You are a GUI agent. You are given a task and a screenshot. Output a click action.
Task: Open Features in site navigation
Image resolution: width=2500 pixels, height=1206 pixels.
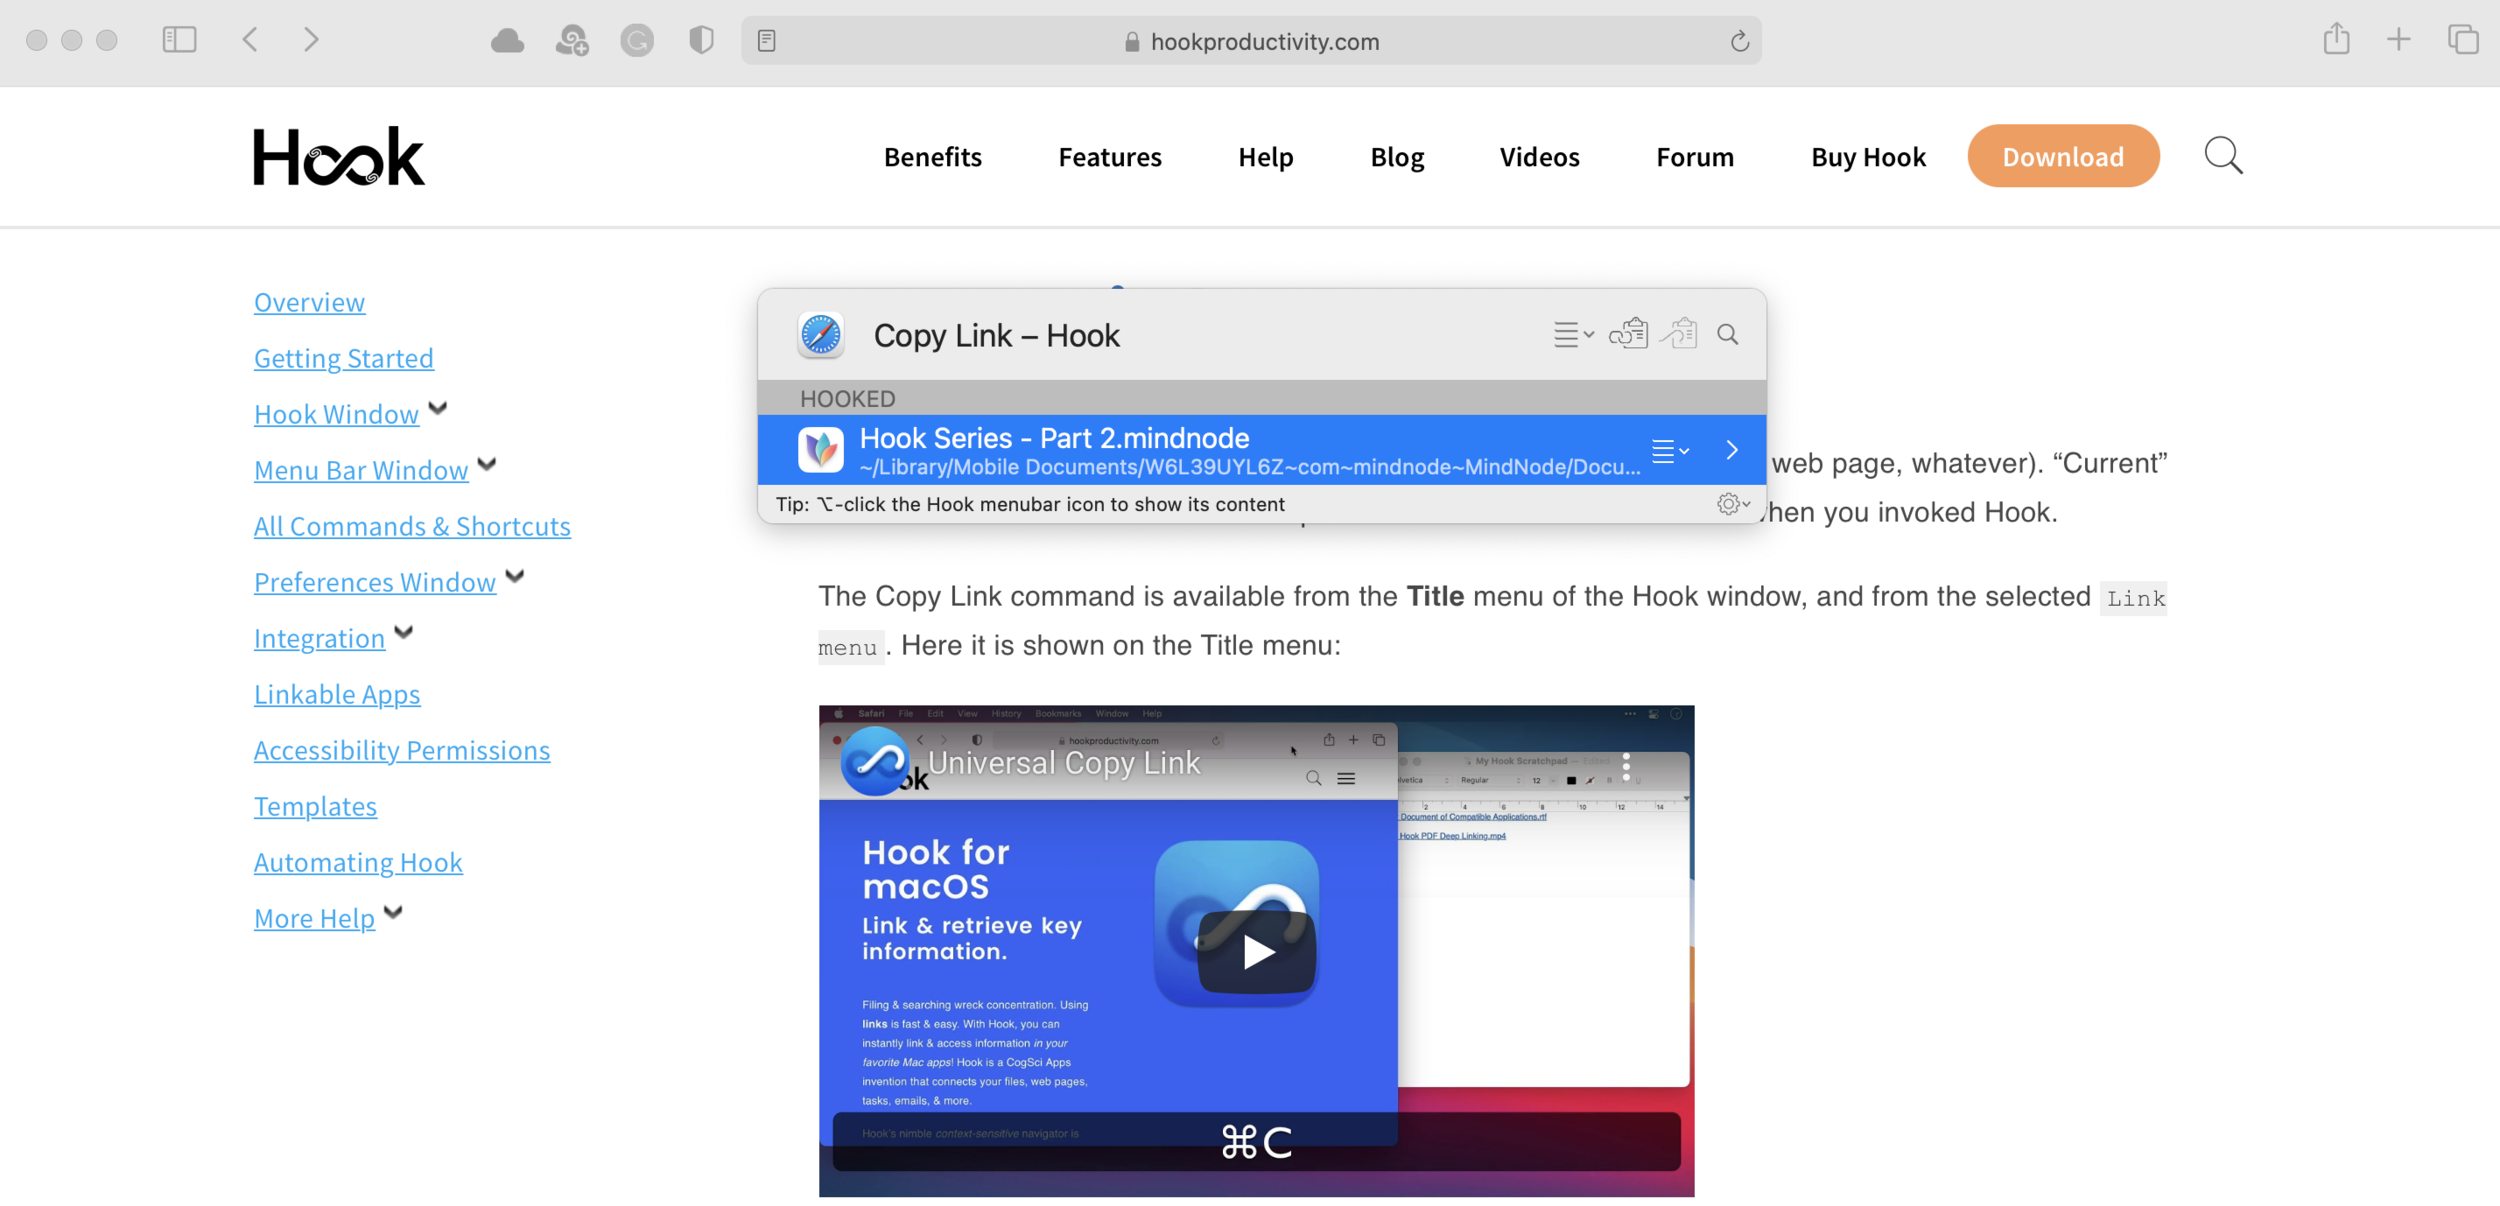click(1110, 157)
